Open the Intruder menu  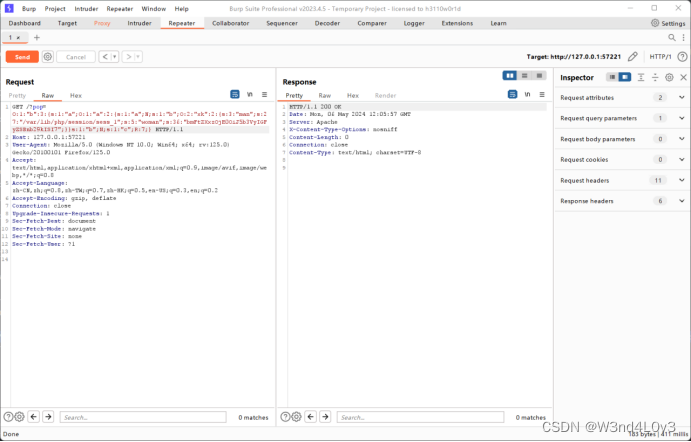(x=86, y=9)
